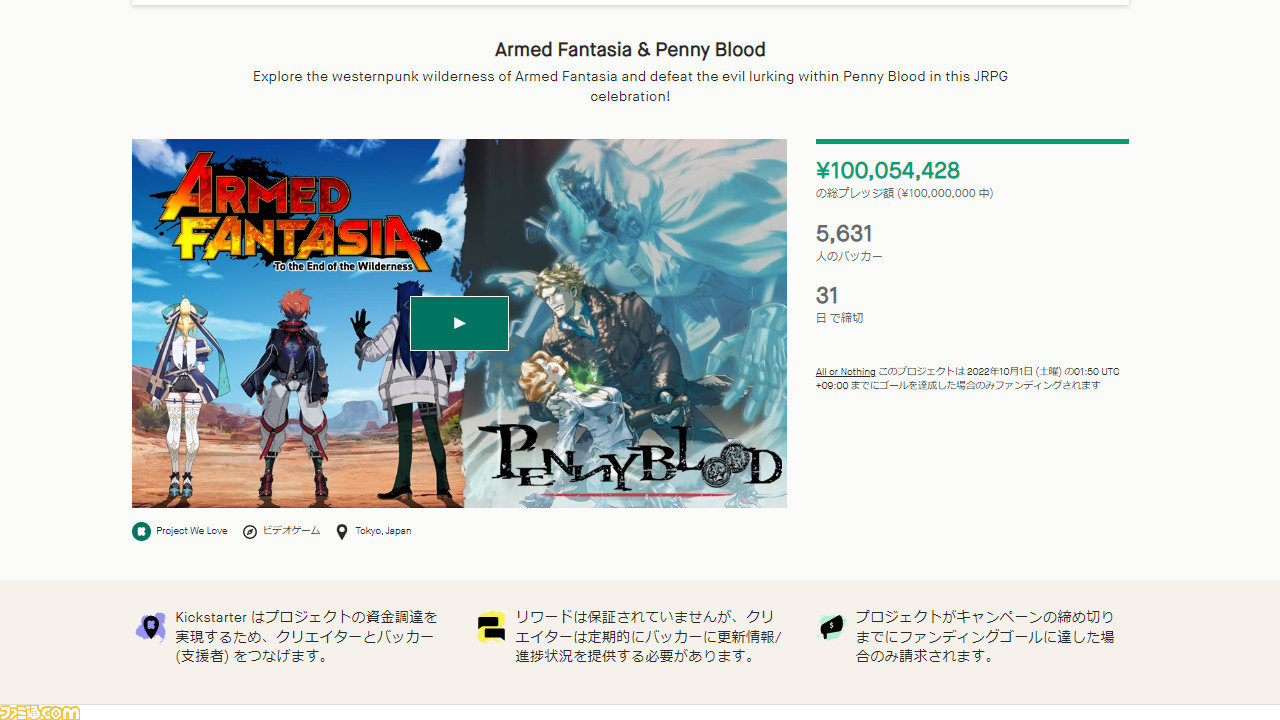Screen dimensions: 1280x720
Task: Open the All or Nothing link
Action: pos(845,372)
